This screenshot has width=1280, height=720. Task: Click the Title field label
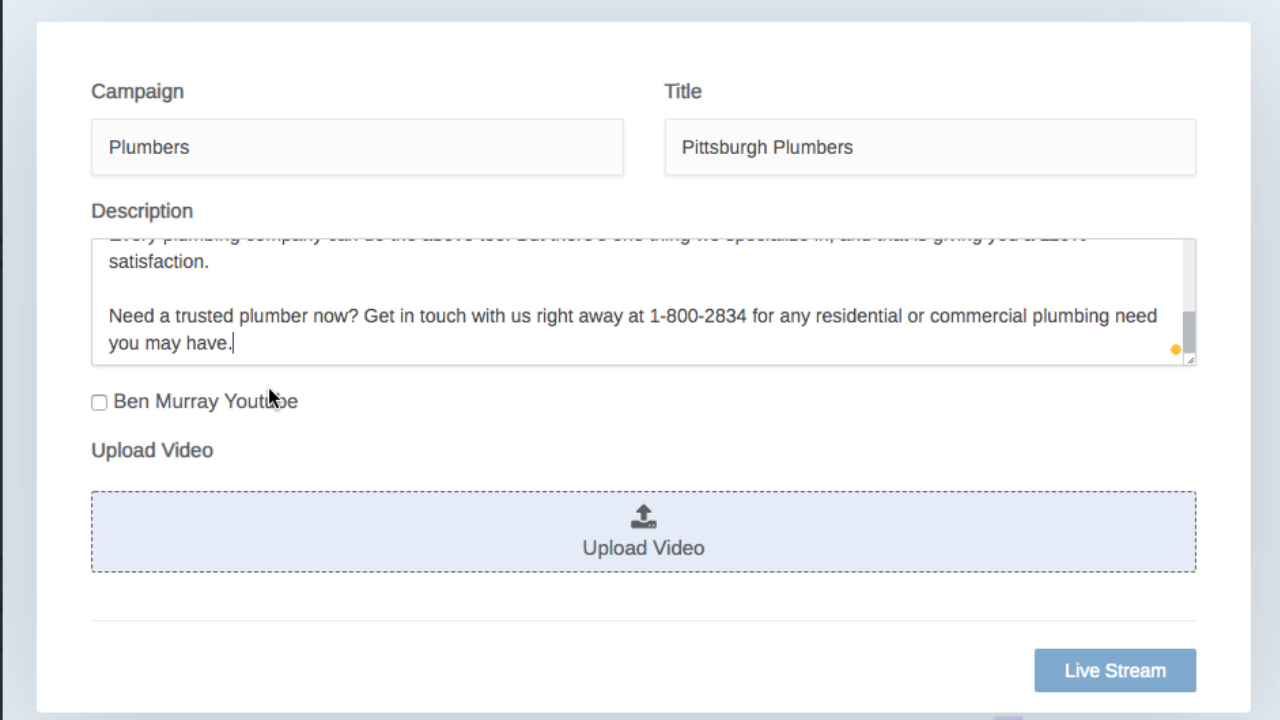683,91
